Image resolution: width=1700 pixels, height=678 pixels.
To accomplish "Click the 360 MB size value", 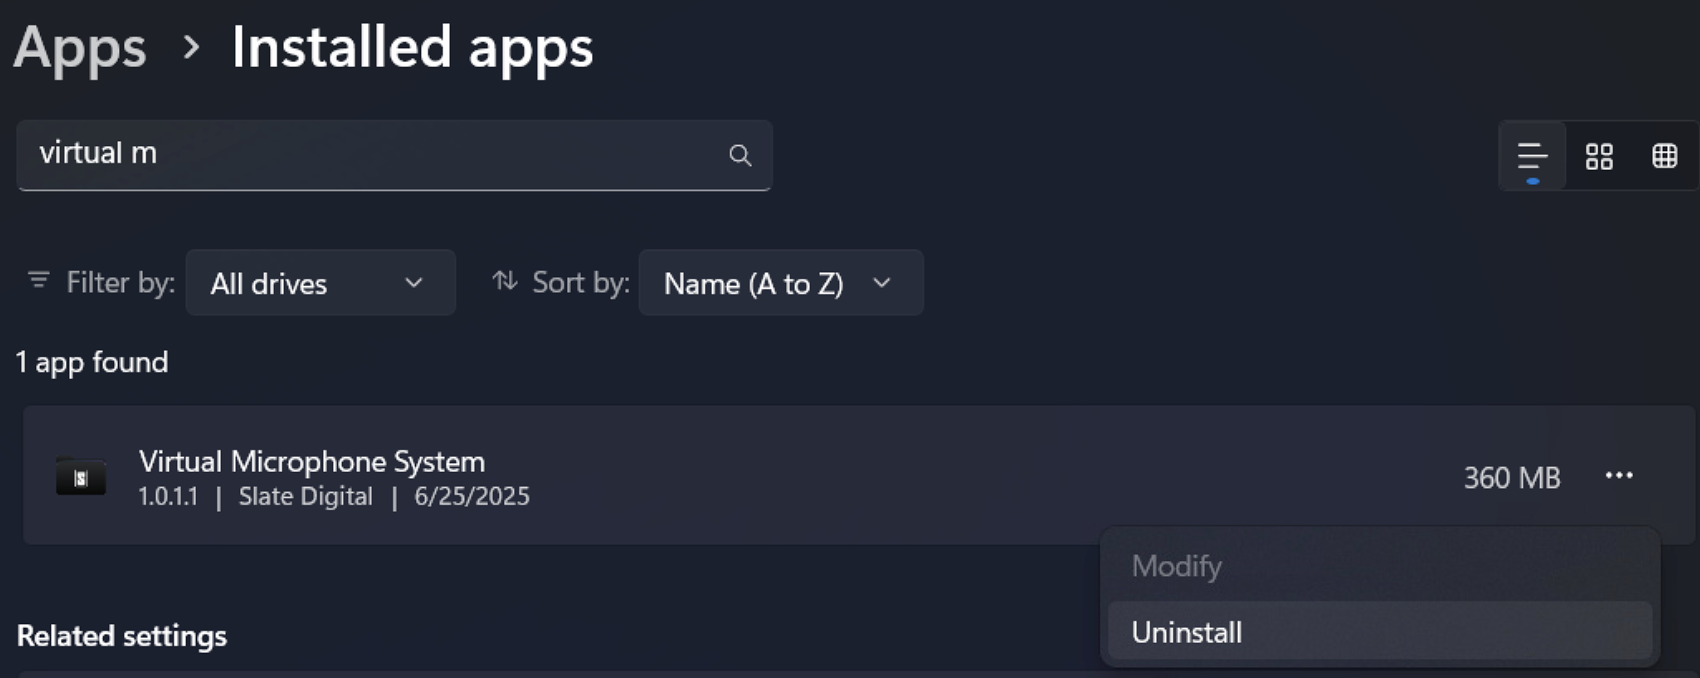I will [1512, 478].
